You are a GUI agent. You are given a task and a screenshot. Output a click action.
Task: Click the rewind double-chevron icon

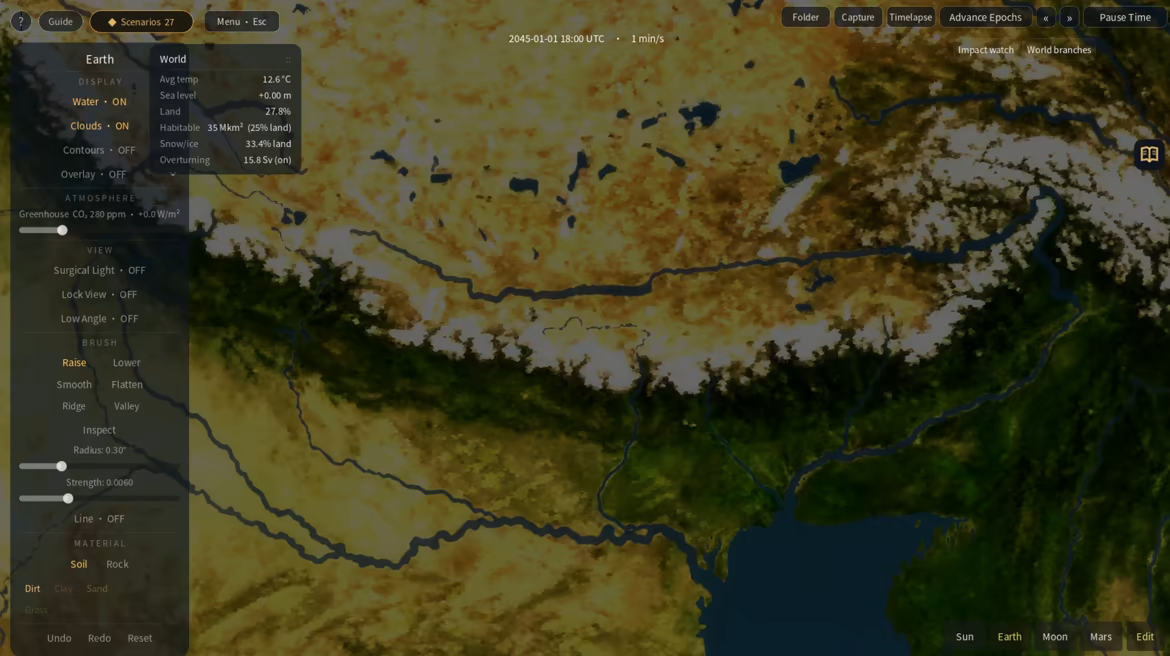tap(1045, 18)
